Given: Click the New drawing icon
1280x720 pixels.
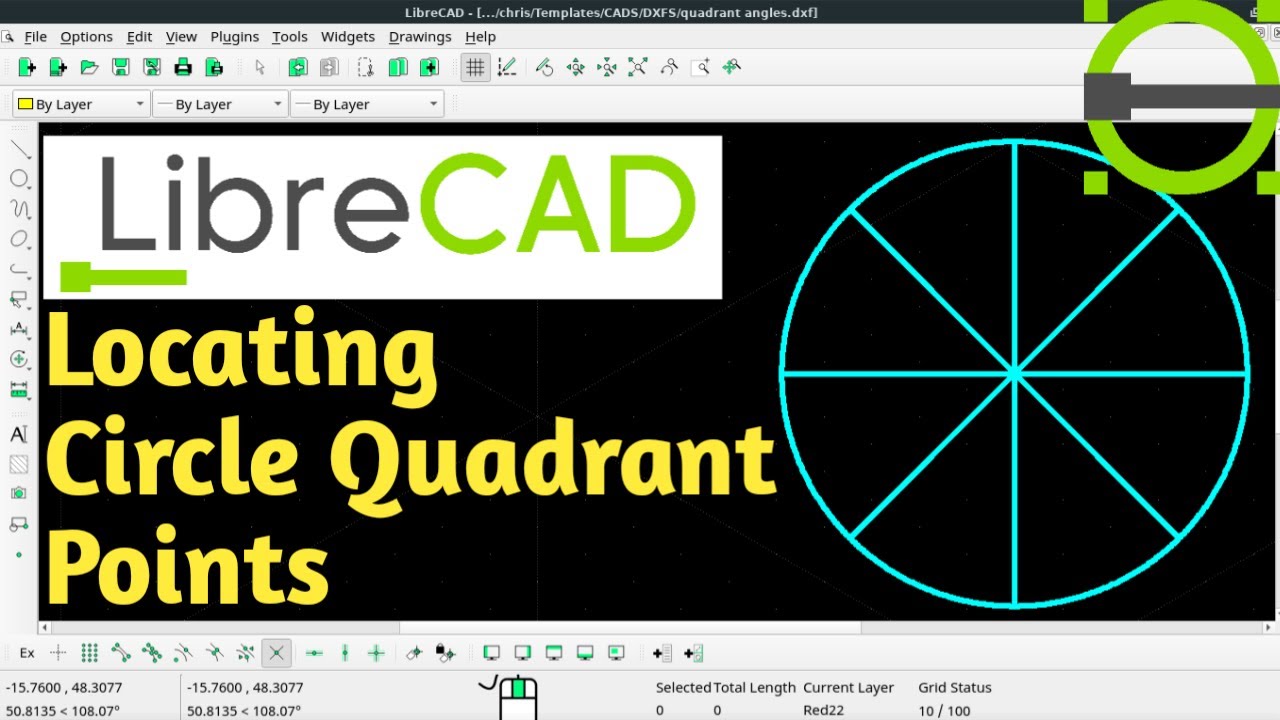Looking at the screenshot, I should click(x=27, y=68).
